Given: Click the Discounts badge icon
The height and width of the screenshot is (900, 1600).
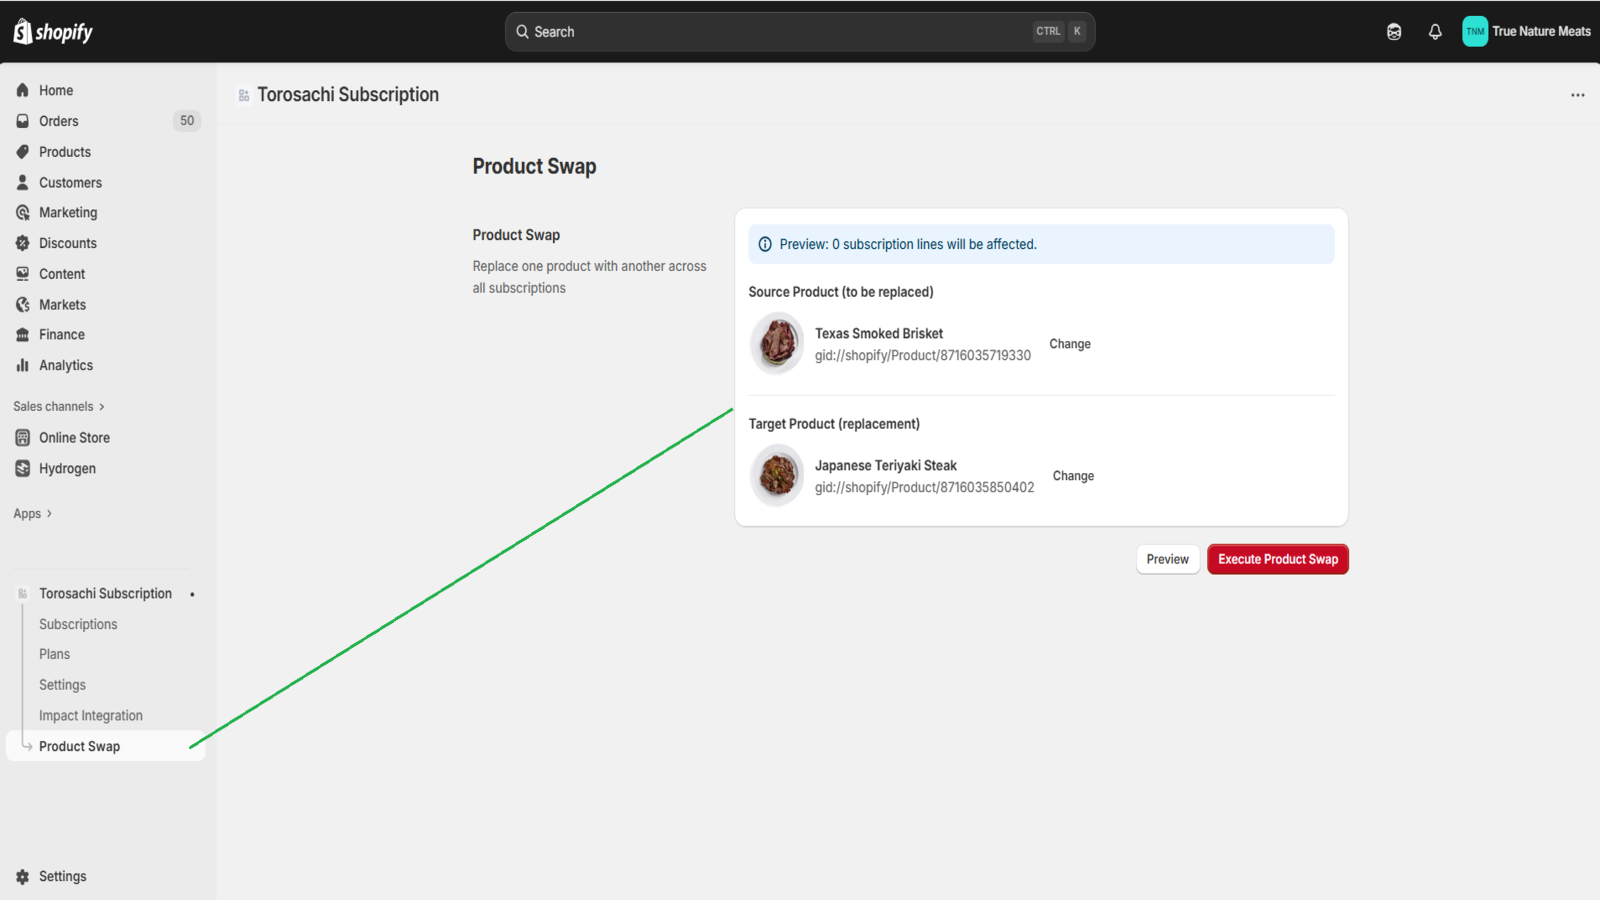Looking at the screenshot, I should coord(22,243).
